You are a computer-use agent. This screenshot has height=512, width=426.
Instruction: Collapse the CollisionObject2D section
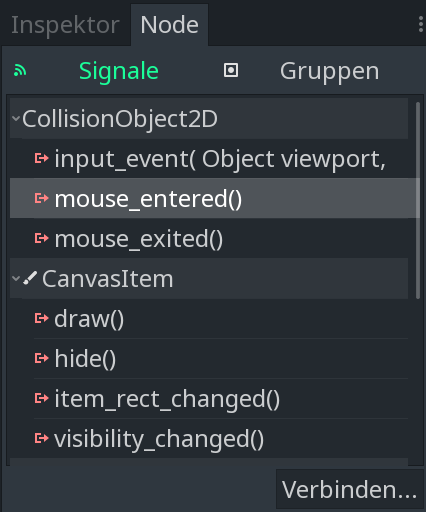[16, 118]
